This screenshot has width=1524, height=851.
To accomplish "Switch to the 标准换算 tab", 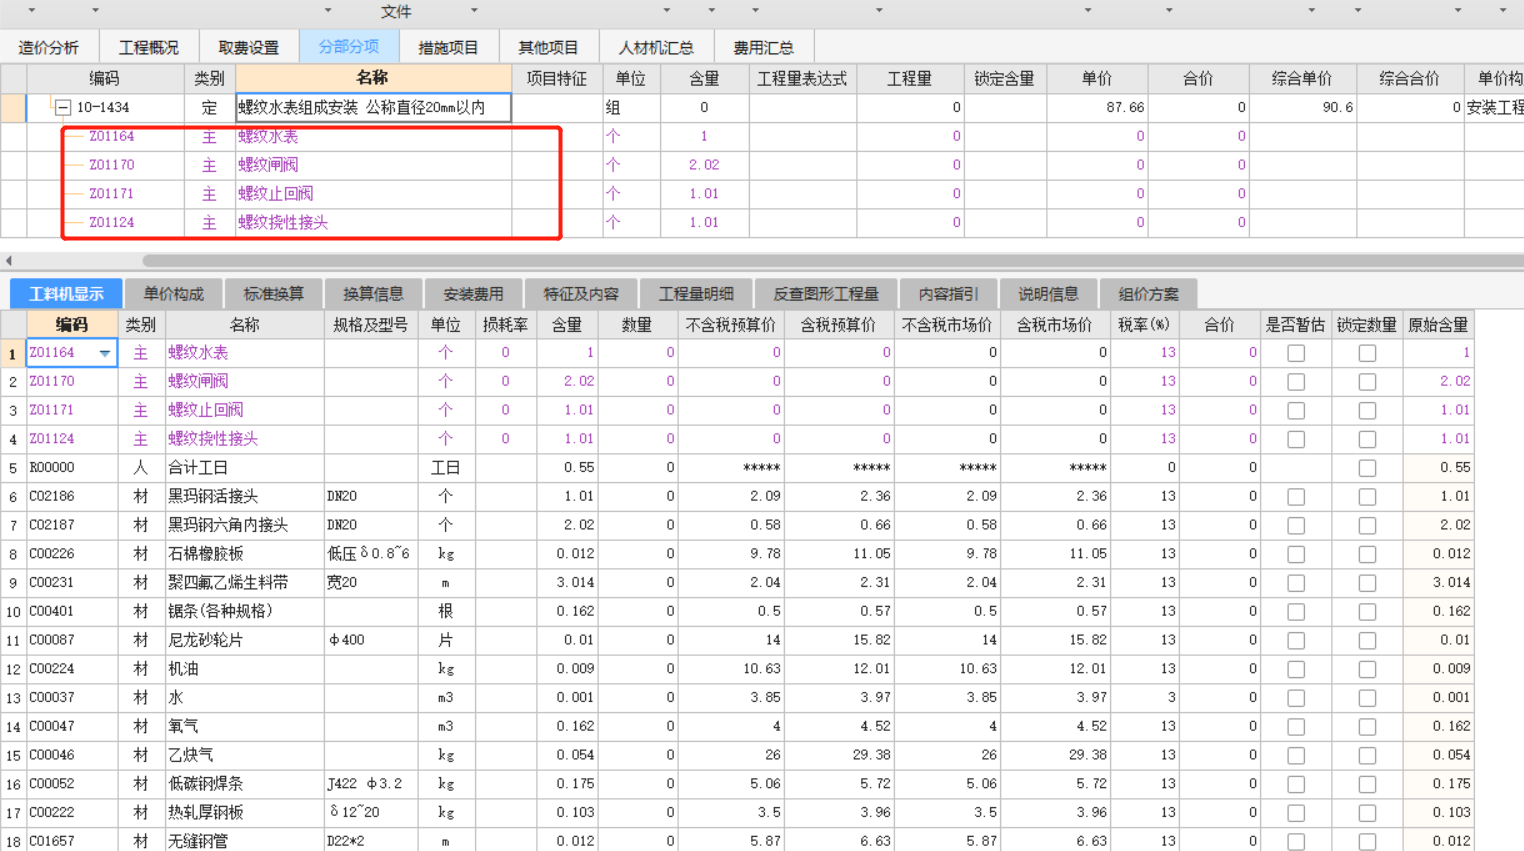I will click(273, 294).
